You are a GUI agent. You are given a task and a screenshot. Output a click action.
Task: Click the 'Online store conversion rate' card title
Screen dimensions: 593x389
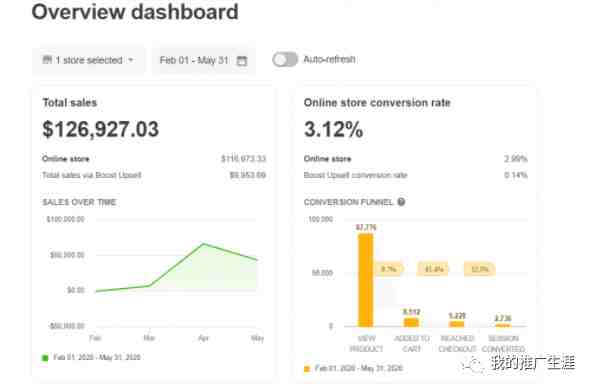[x=377, y=103]
